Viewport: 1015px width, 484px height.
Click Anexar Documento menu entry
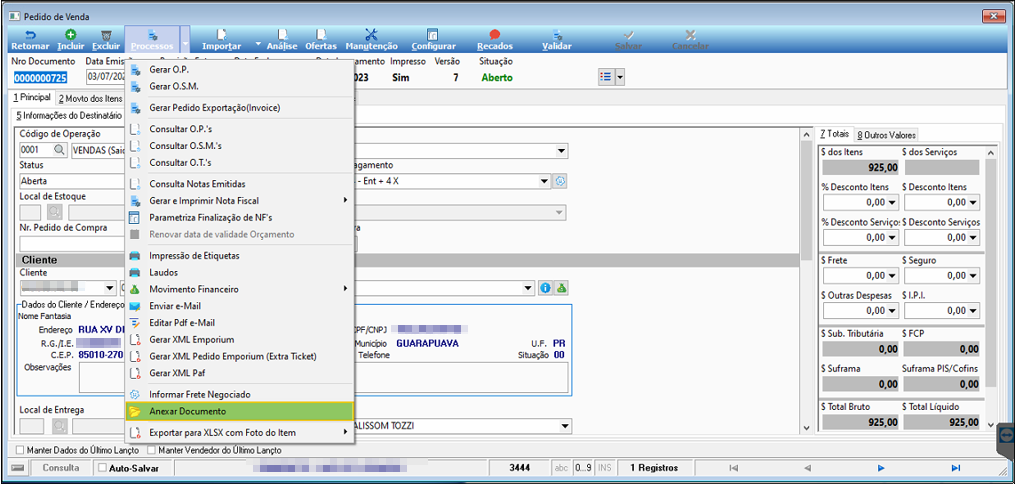click(x=240, y=411)
